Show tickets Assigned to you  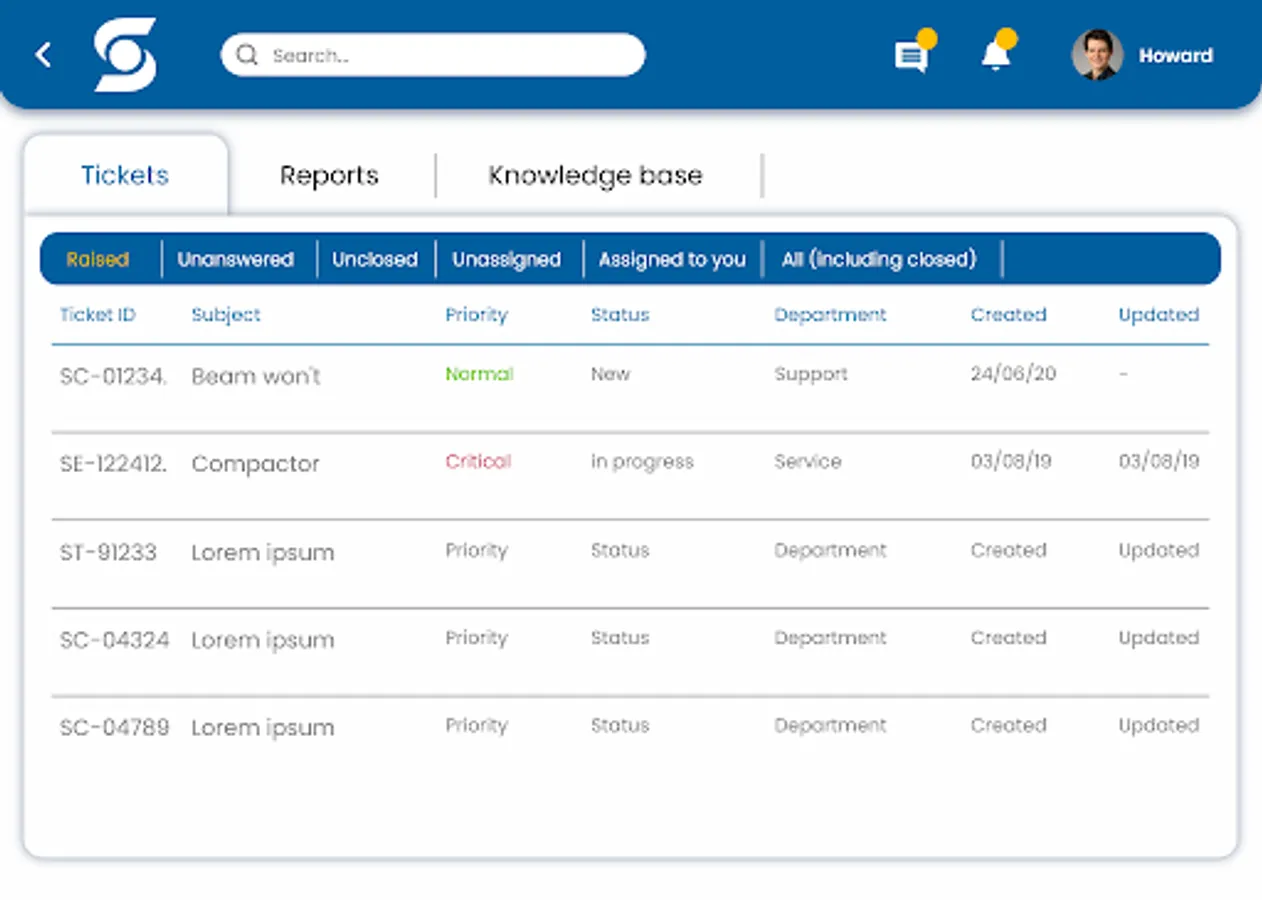(x=672, y=260)
